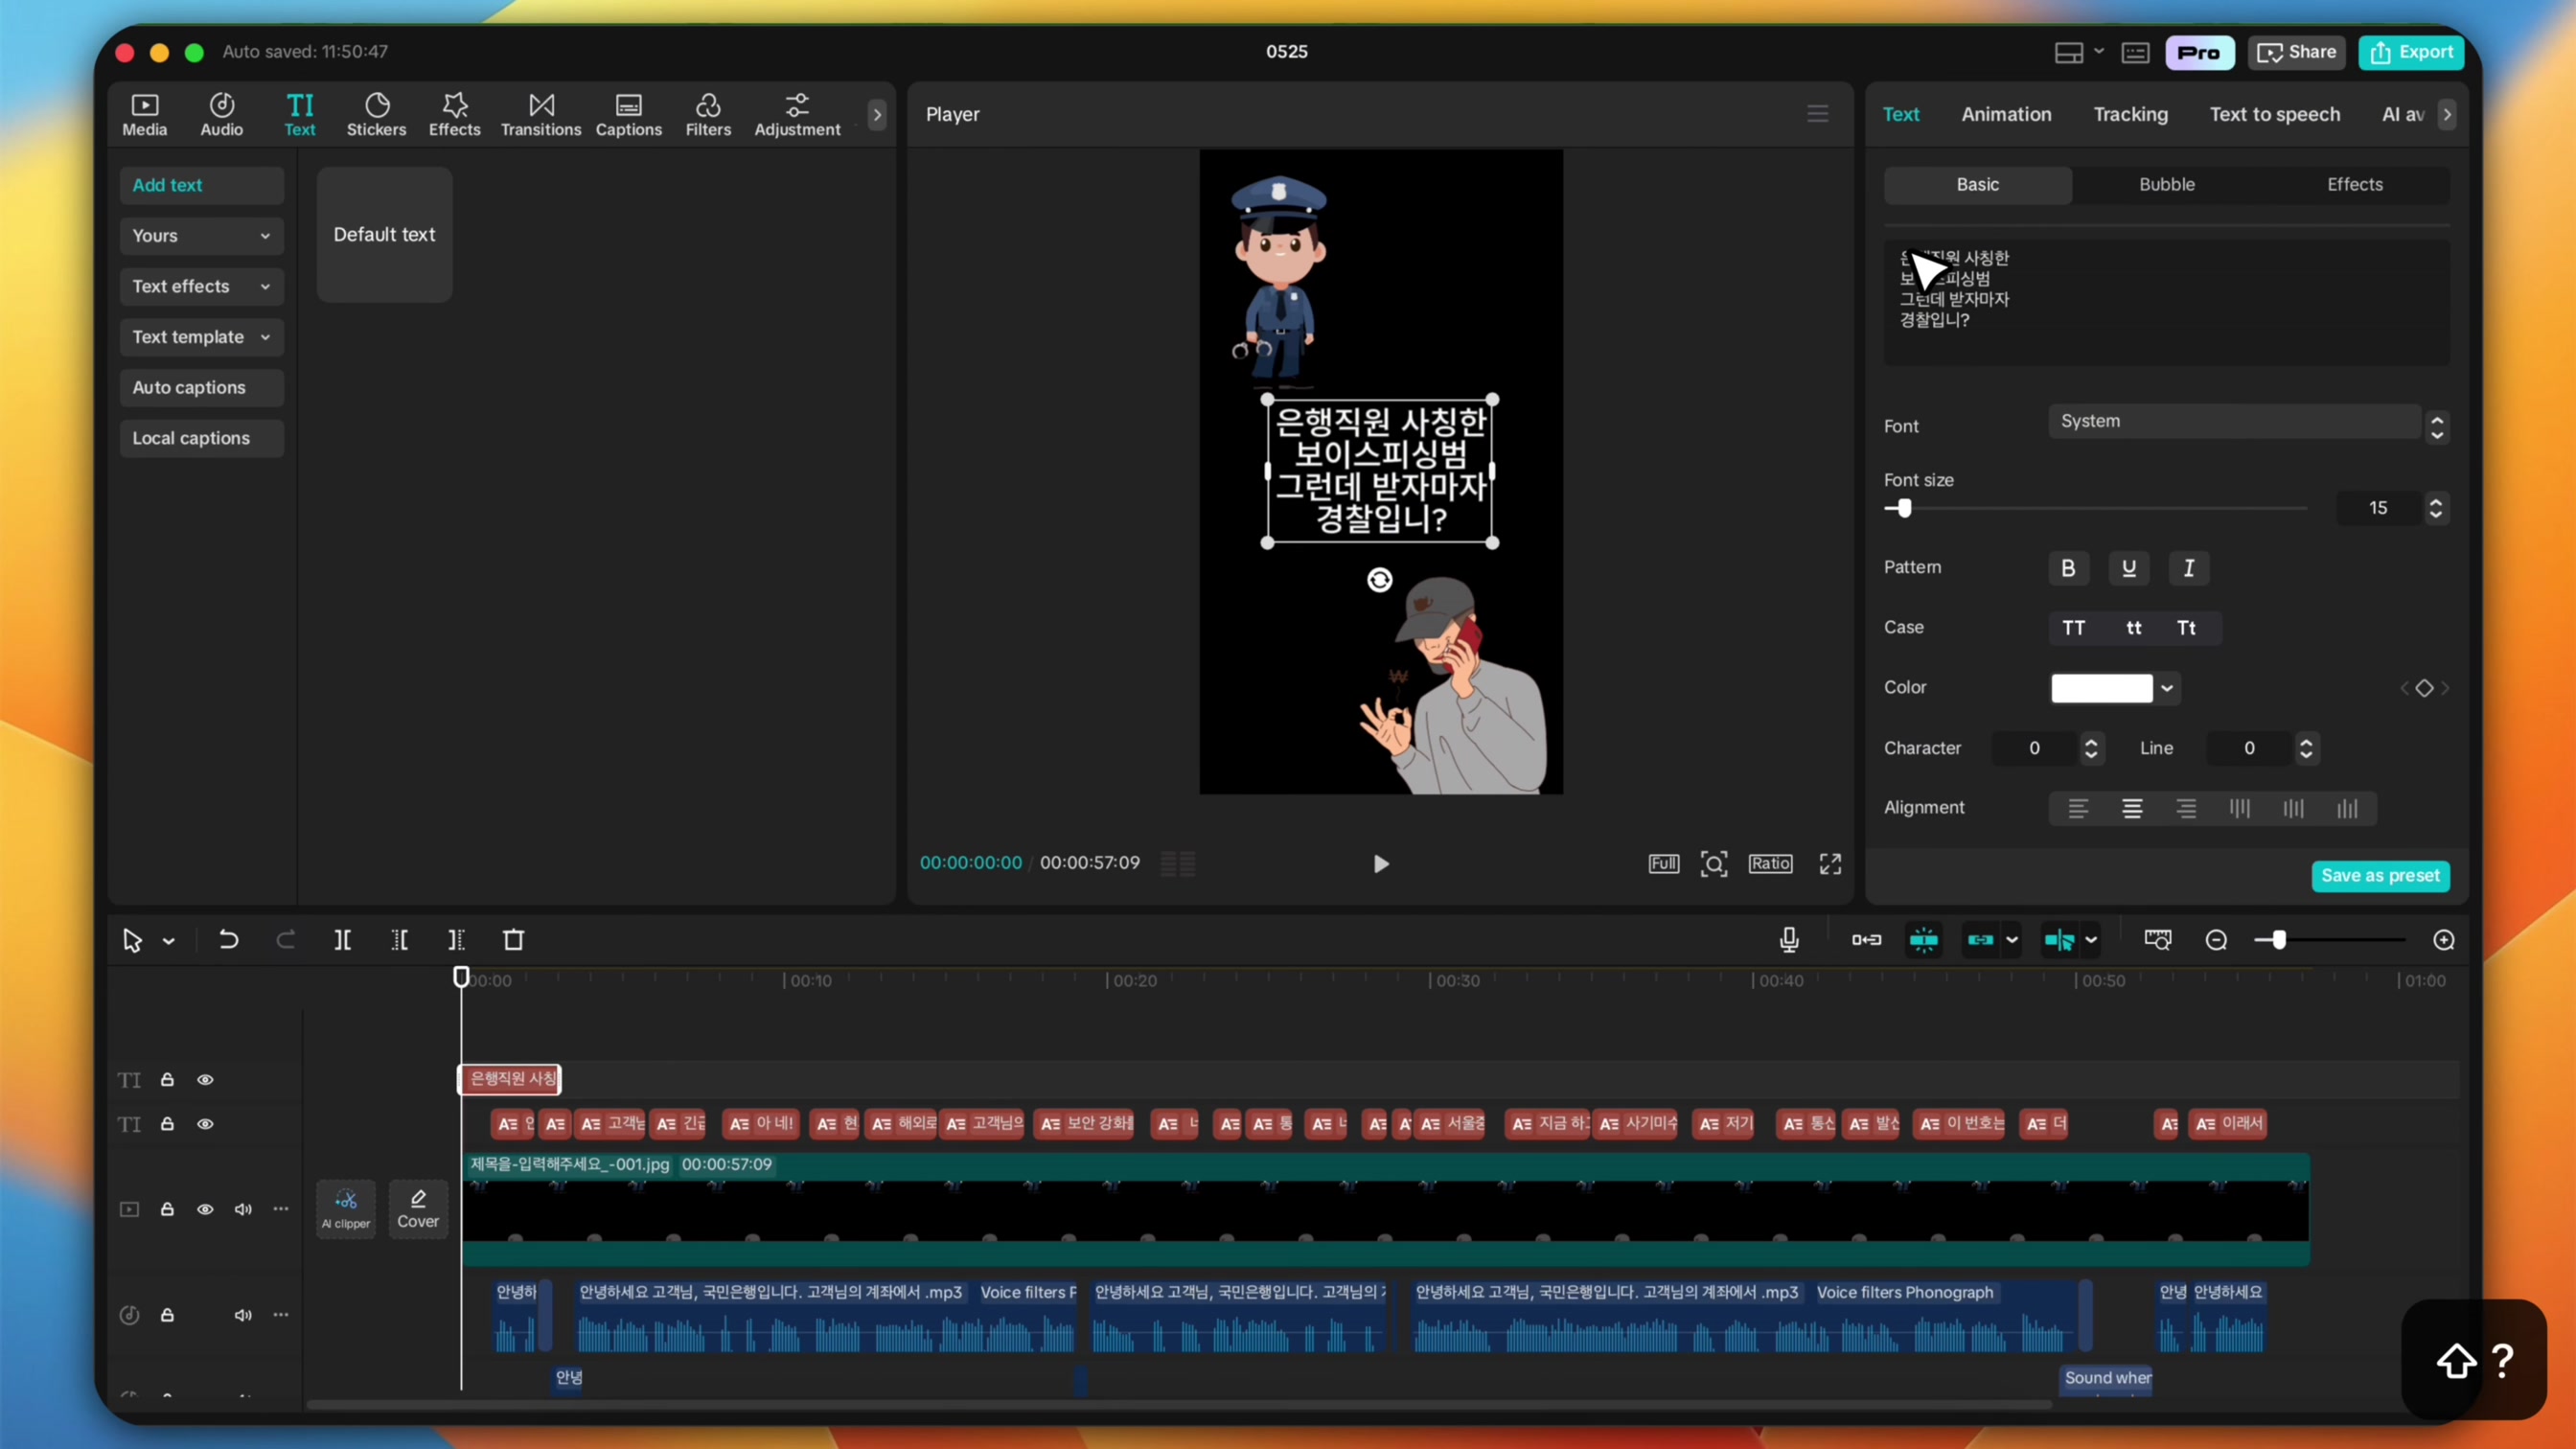Toggle visibility of the main video track
Screen dimensions: 2576x1449
pyautogui.click(x=205, y=1209)
